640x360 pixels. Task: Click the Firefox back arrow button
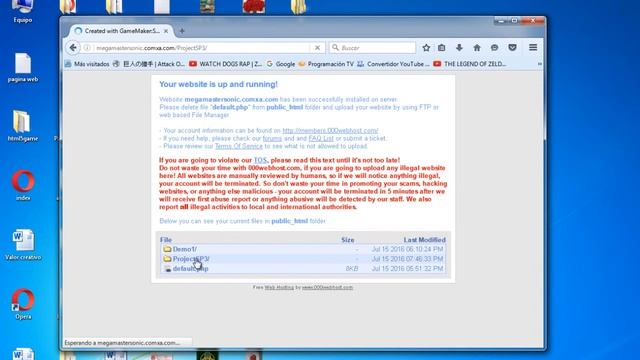pos(73,48)
